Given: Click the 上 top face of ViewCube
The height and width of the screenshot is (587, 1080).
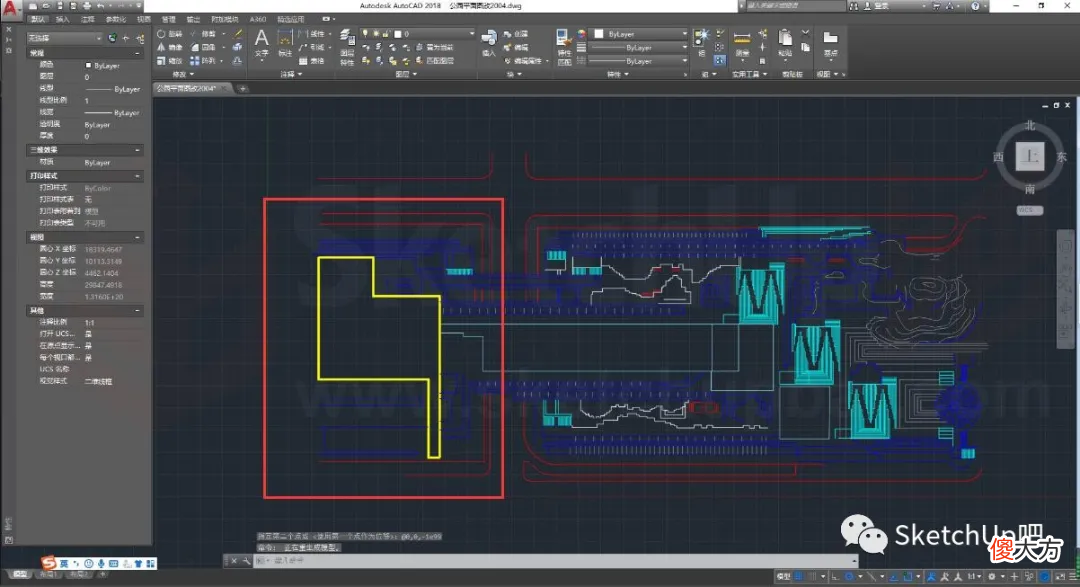Looking at the screenshot, I should click(x=1030, y=156).
